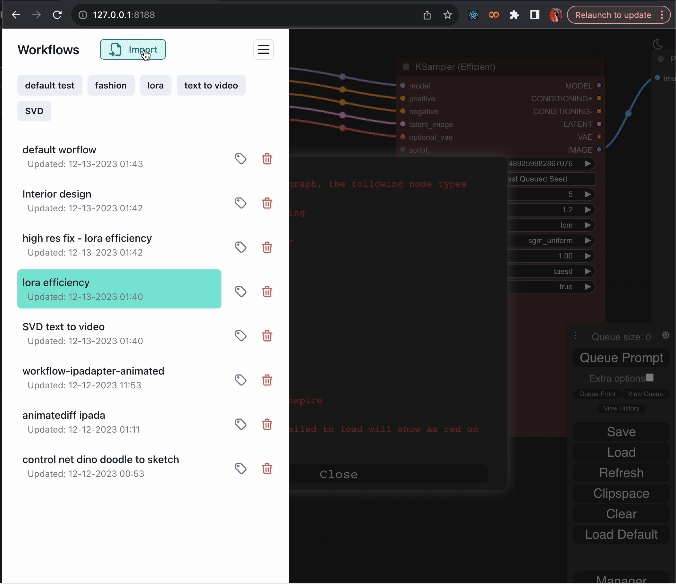This screenshot has width=676, height=584.
Task: Click the tag icon for default worflow
Action: [240, 158]
